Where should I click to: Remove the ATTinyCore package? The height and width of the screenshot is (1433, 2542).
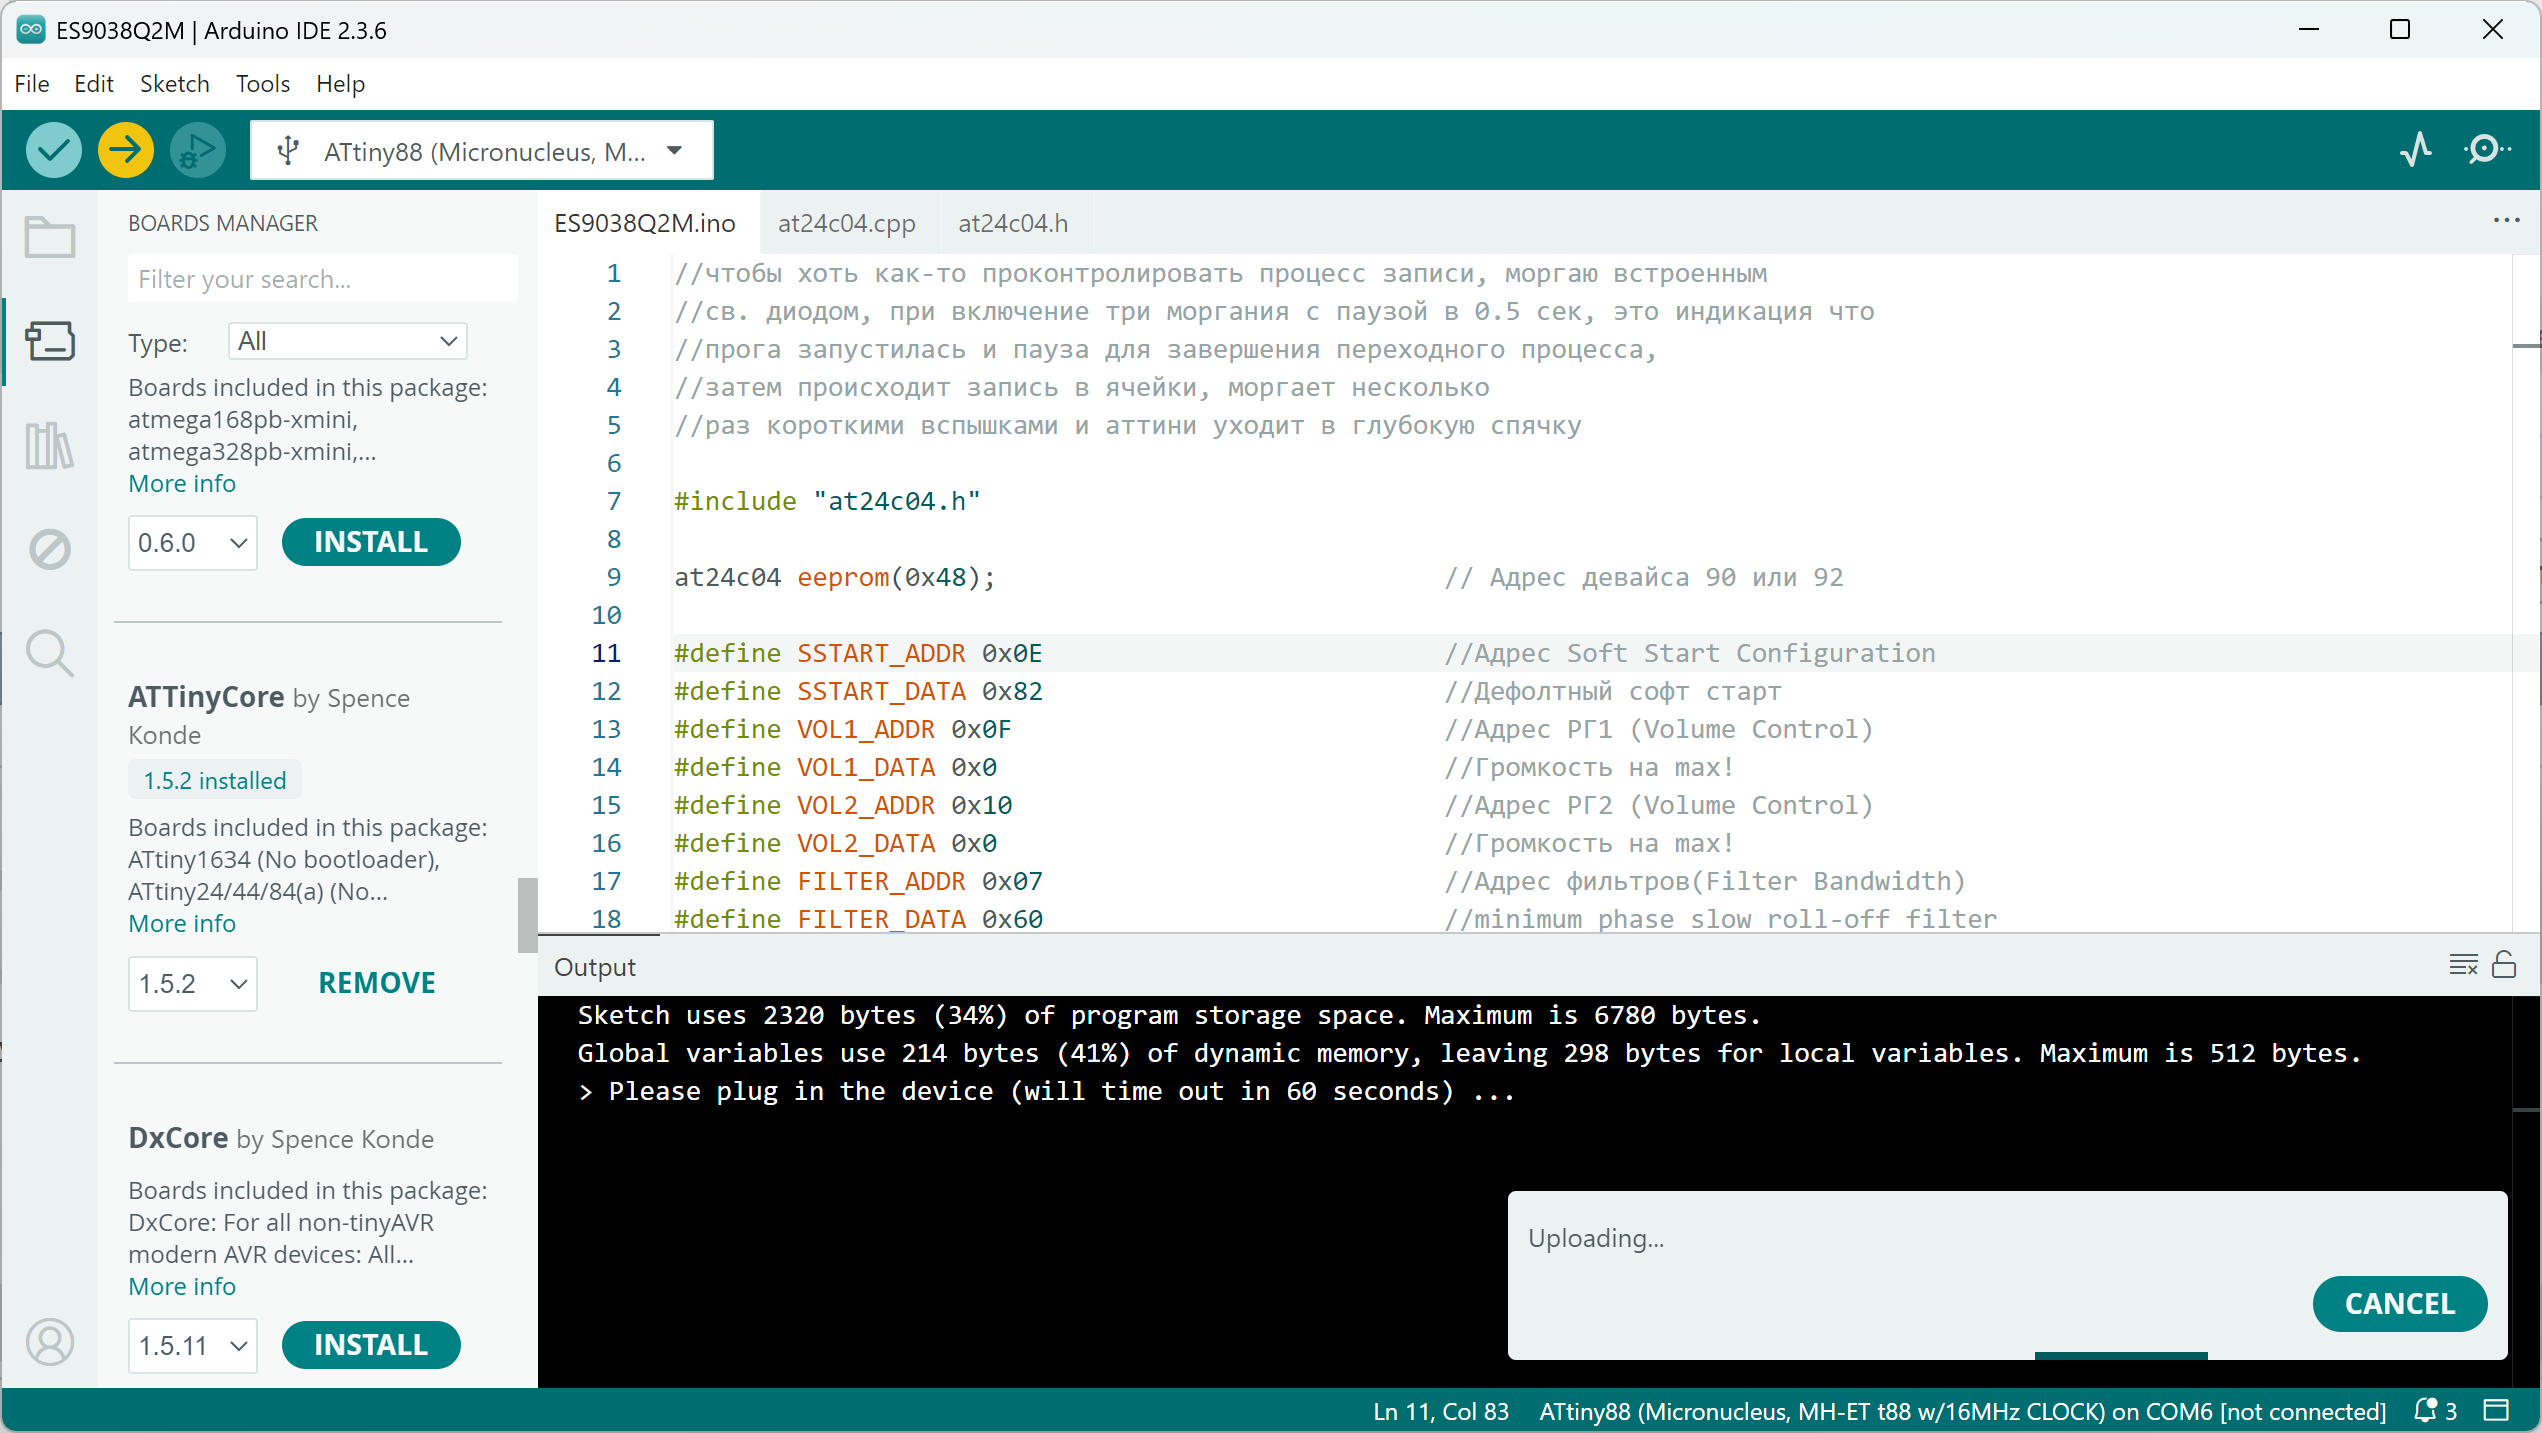[377, 983]
